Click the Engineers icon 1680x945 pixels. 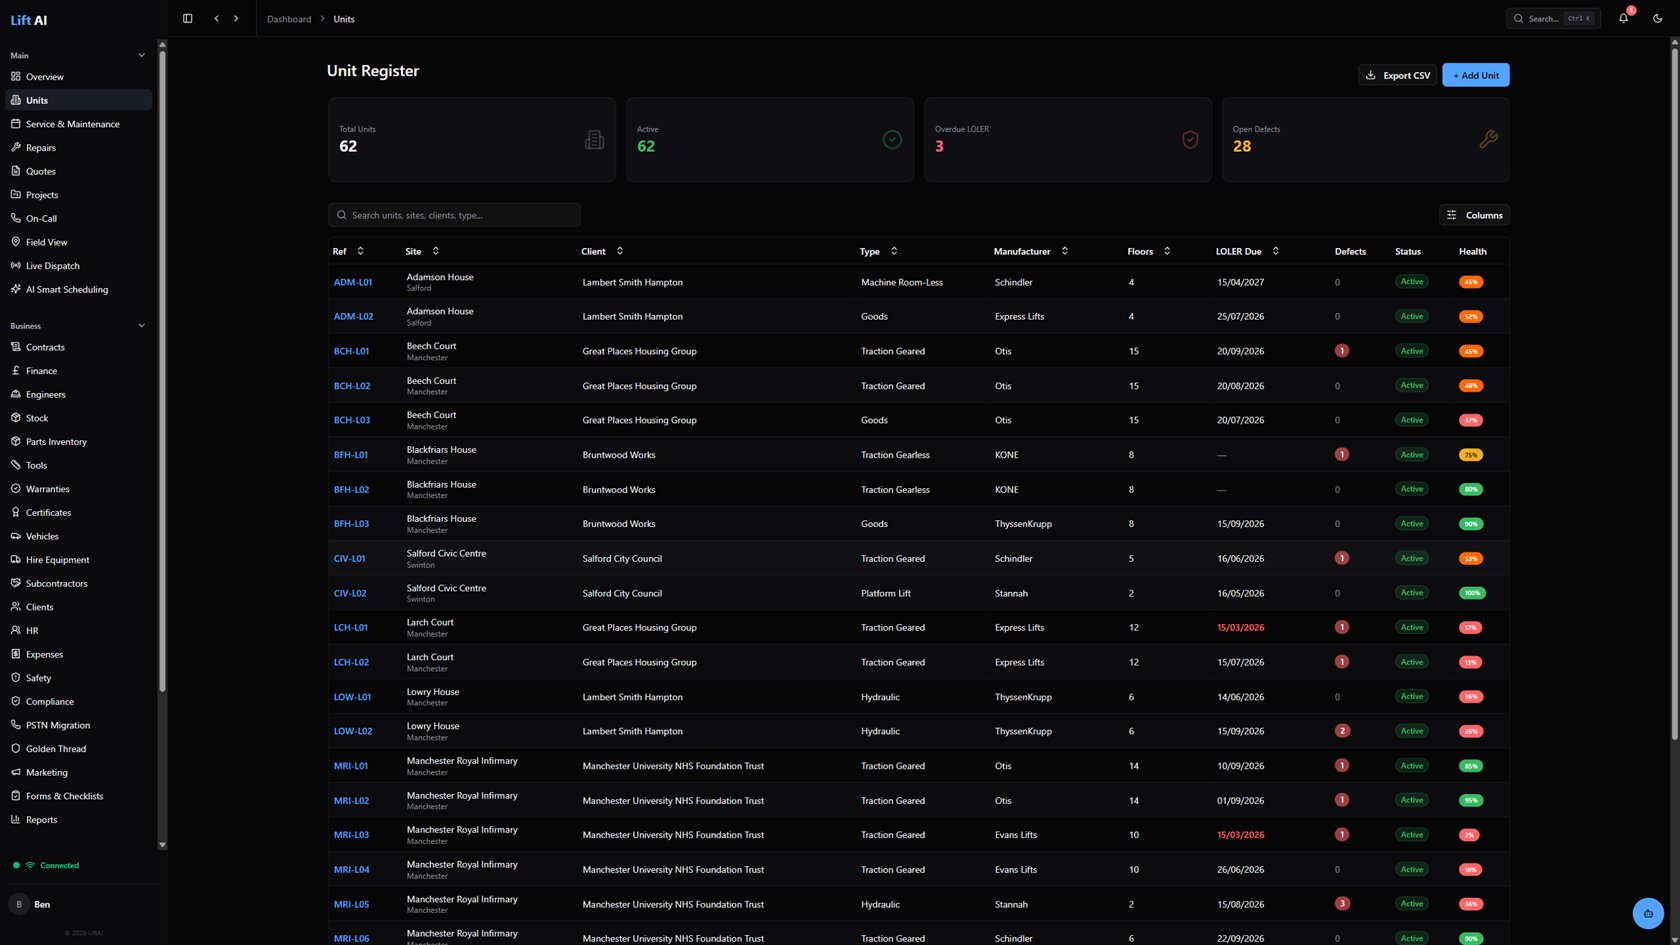[15, 394]
